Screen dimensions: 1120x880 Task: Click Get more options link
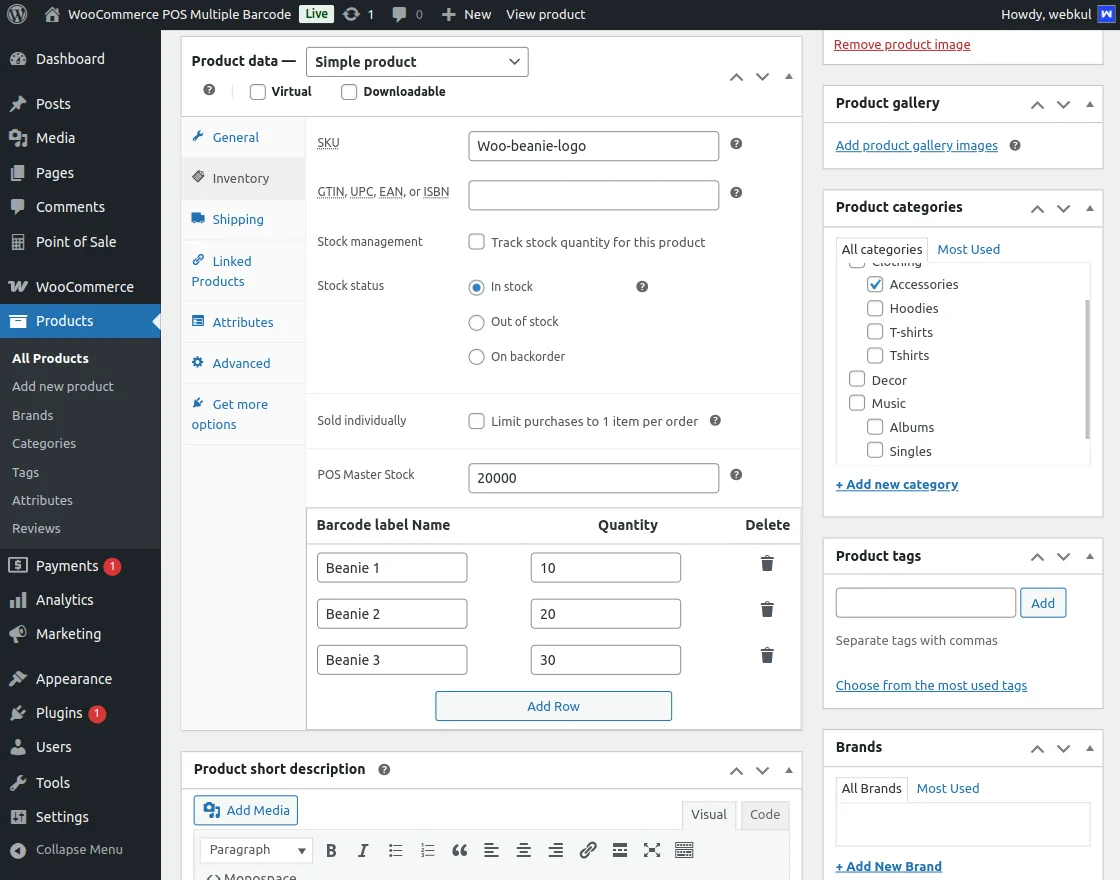point(228,413)
